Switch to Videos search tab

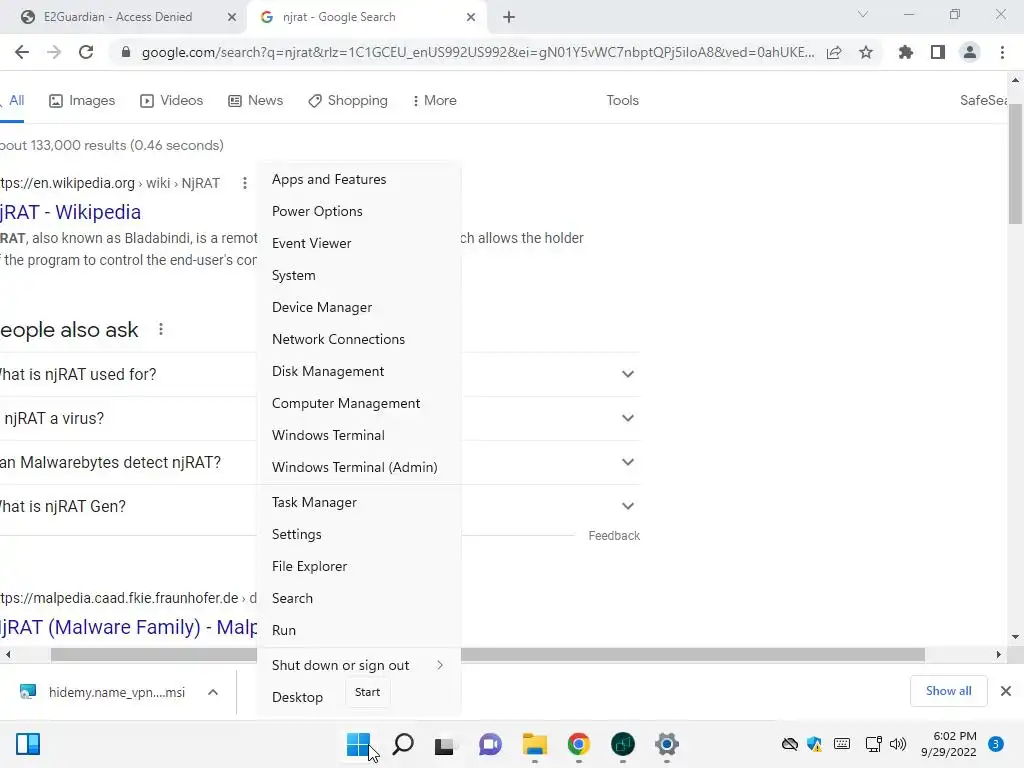[x=172, y=101]
